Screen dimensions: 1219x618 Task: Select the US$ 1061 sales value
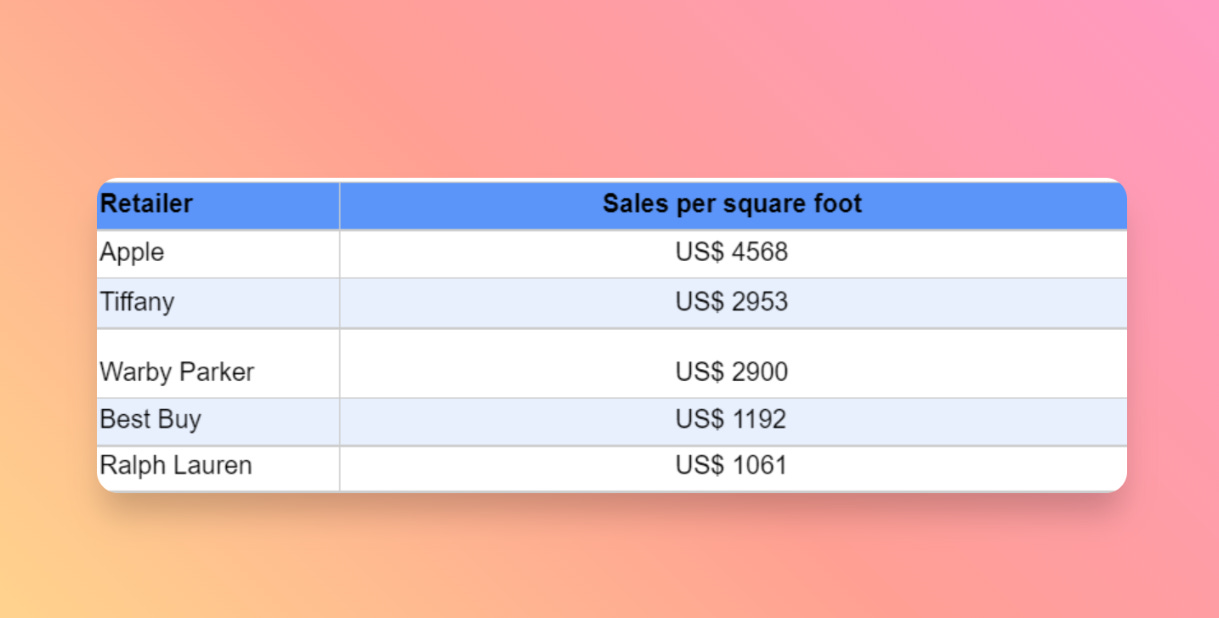(x=731, y=465)
